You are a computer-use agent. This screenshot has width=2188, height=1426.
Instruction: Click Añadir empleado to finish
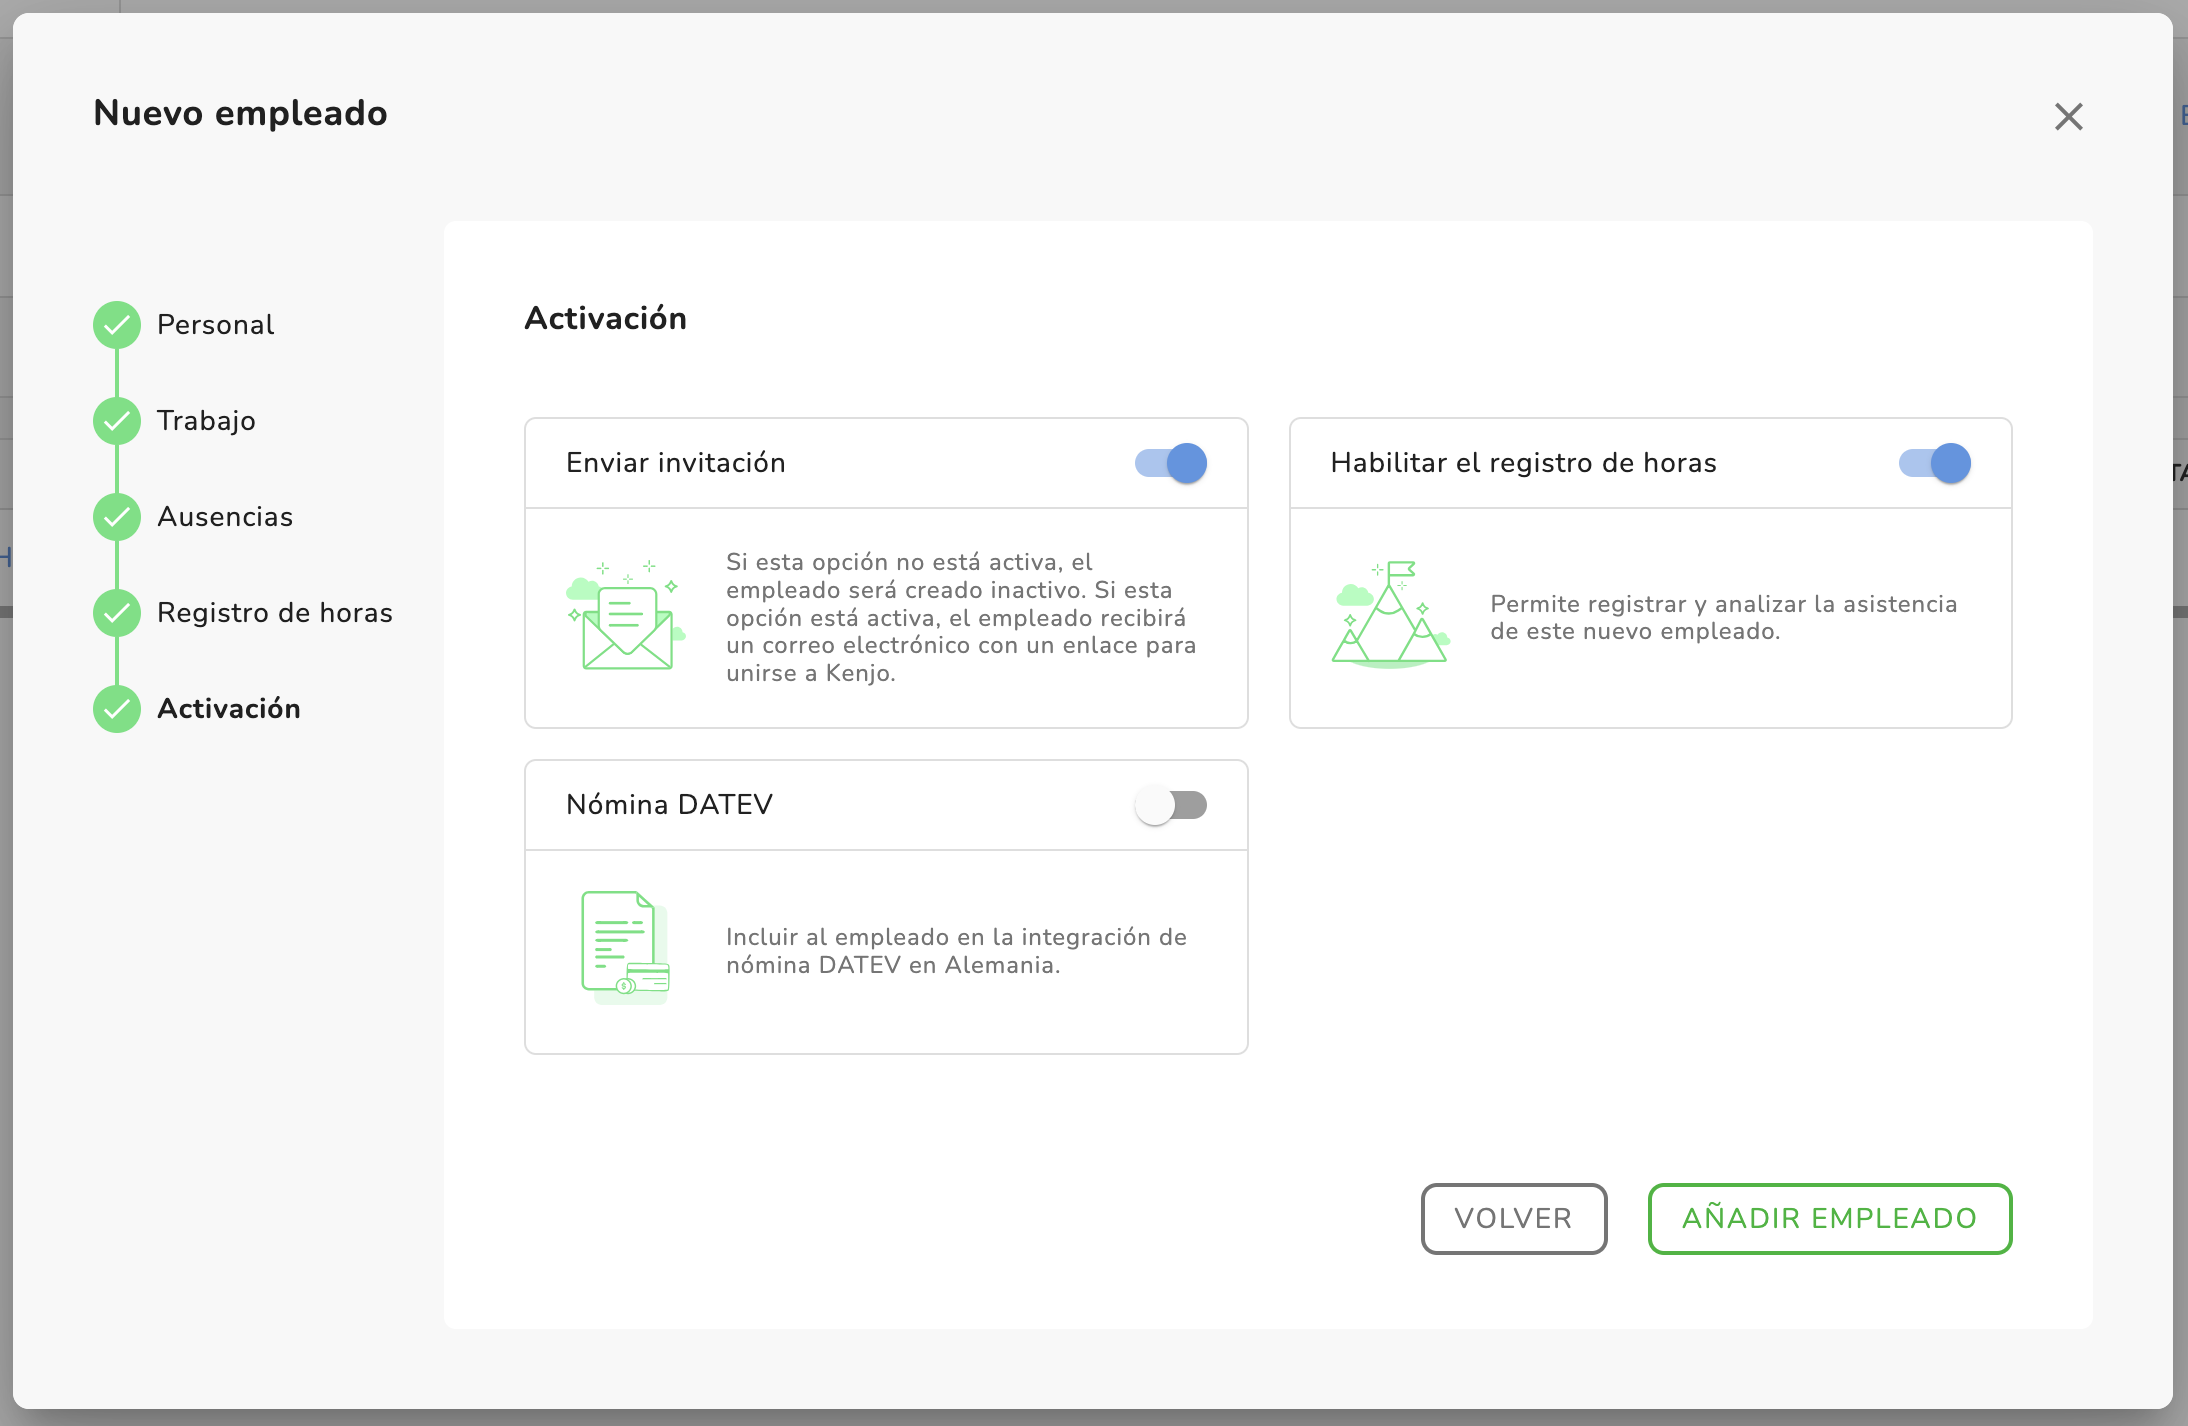pos(1829,1218)
